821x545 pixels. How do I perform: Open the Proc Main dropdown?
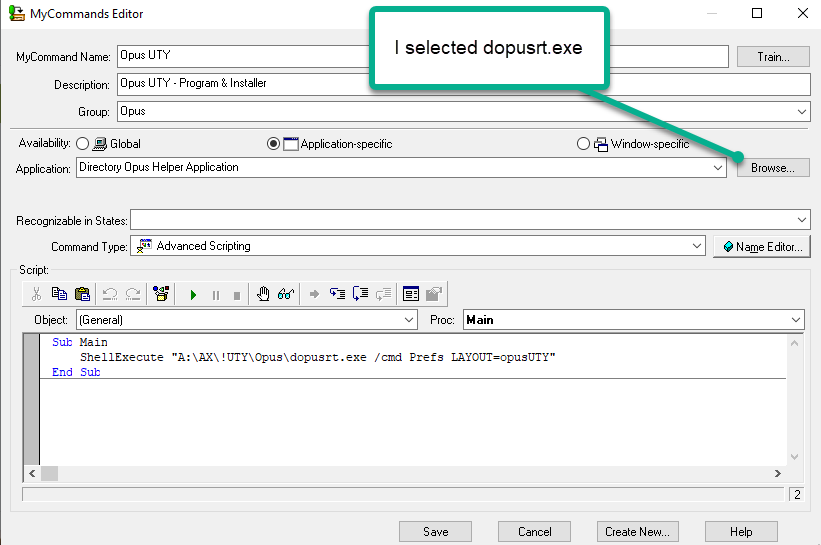tap(796, 319)
